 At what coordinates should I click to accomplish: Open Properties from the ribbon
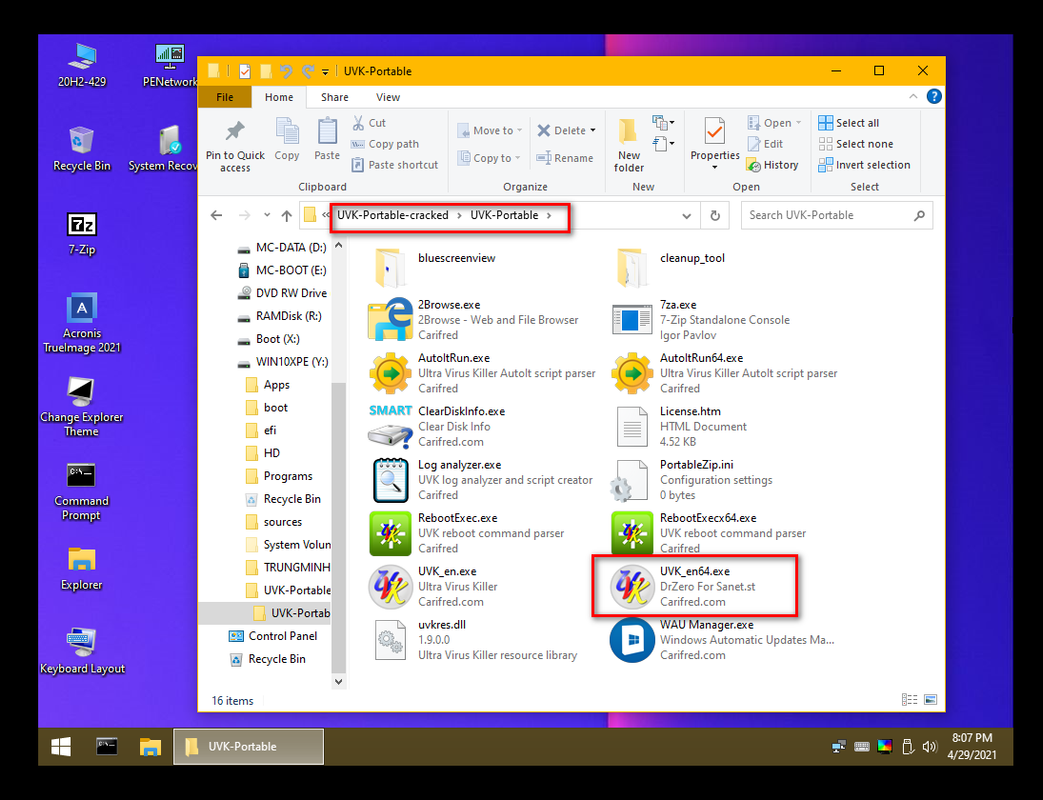[x=714, y=143]
